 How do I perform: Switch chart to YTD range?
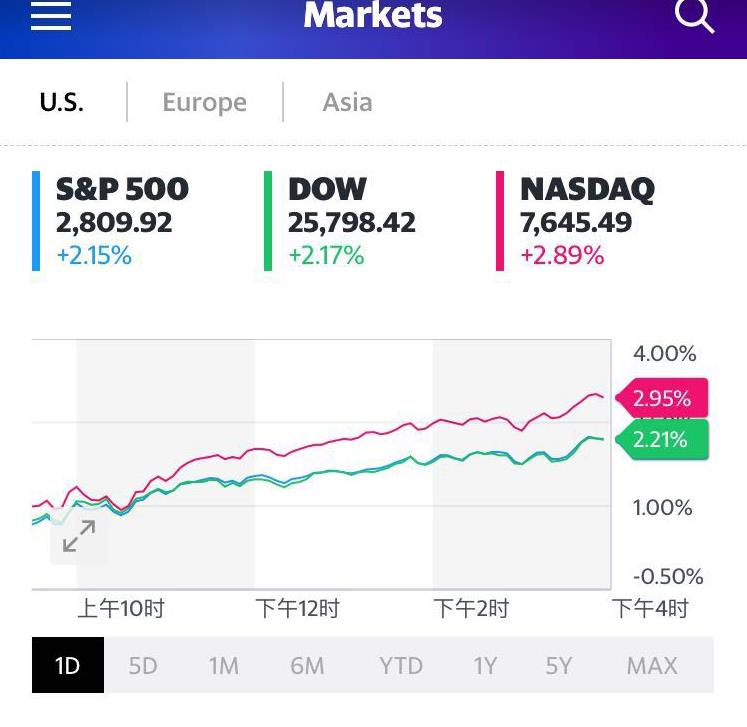click(400, 665)
